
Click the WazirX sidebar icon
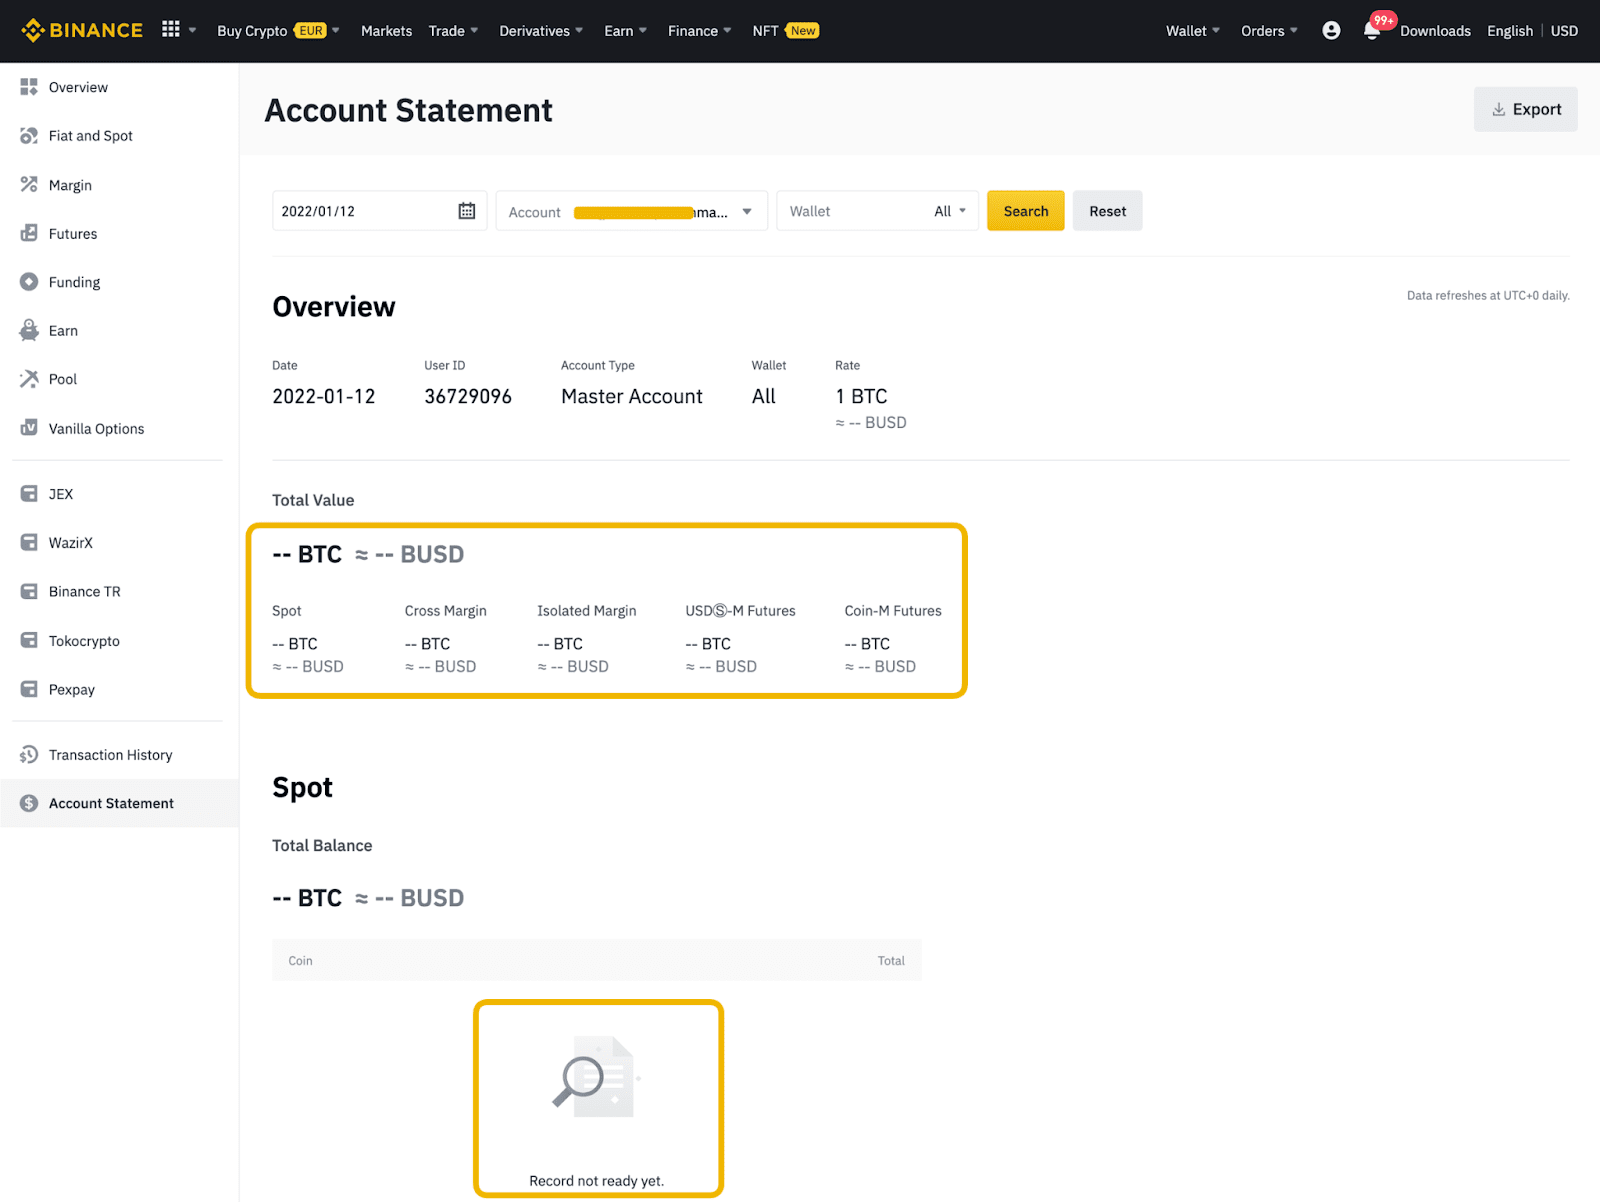(x=29, y=543)
